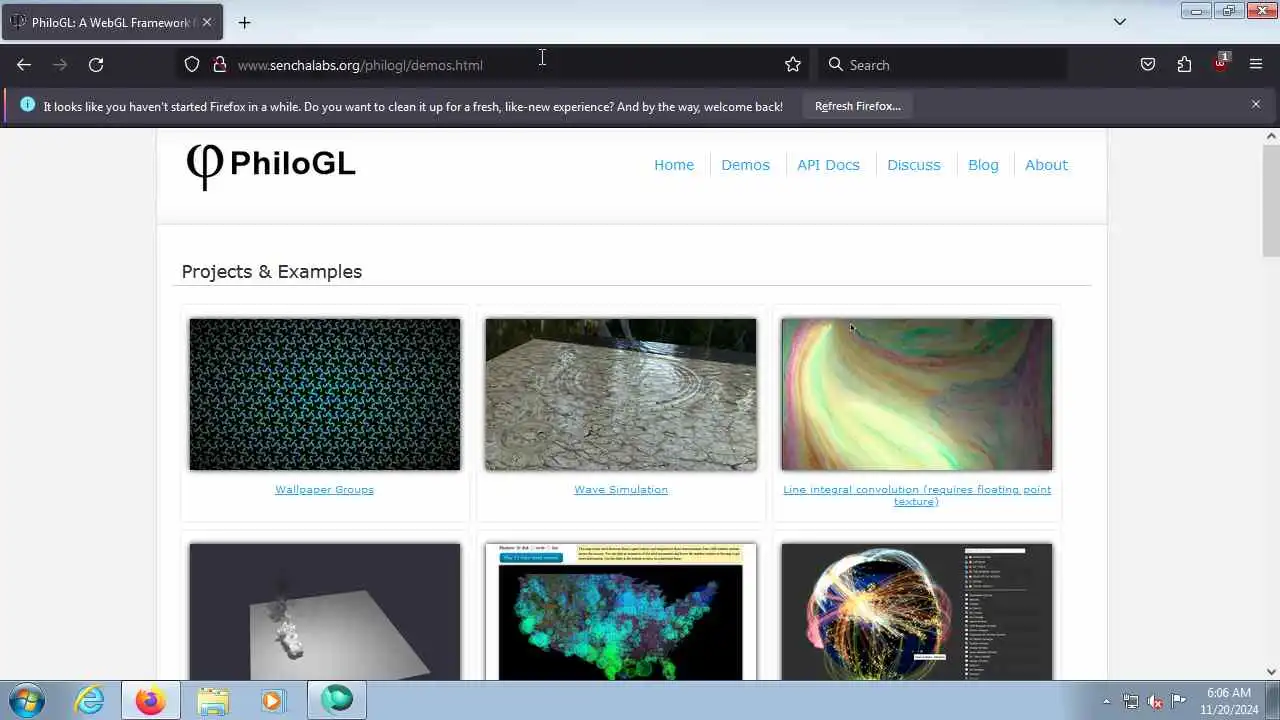Show hidden tray icons arrow
The height and width of the screenshot is (720, 1280).
(1106, 701)
